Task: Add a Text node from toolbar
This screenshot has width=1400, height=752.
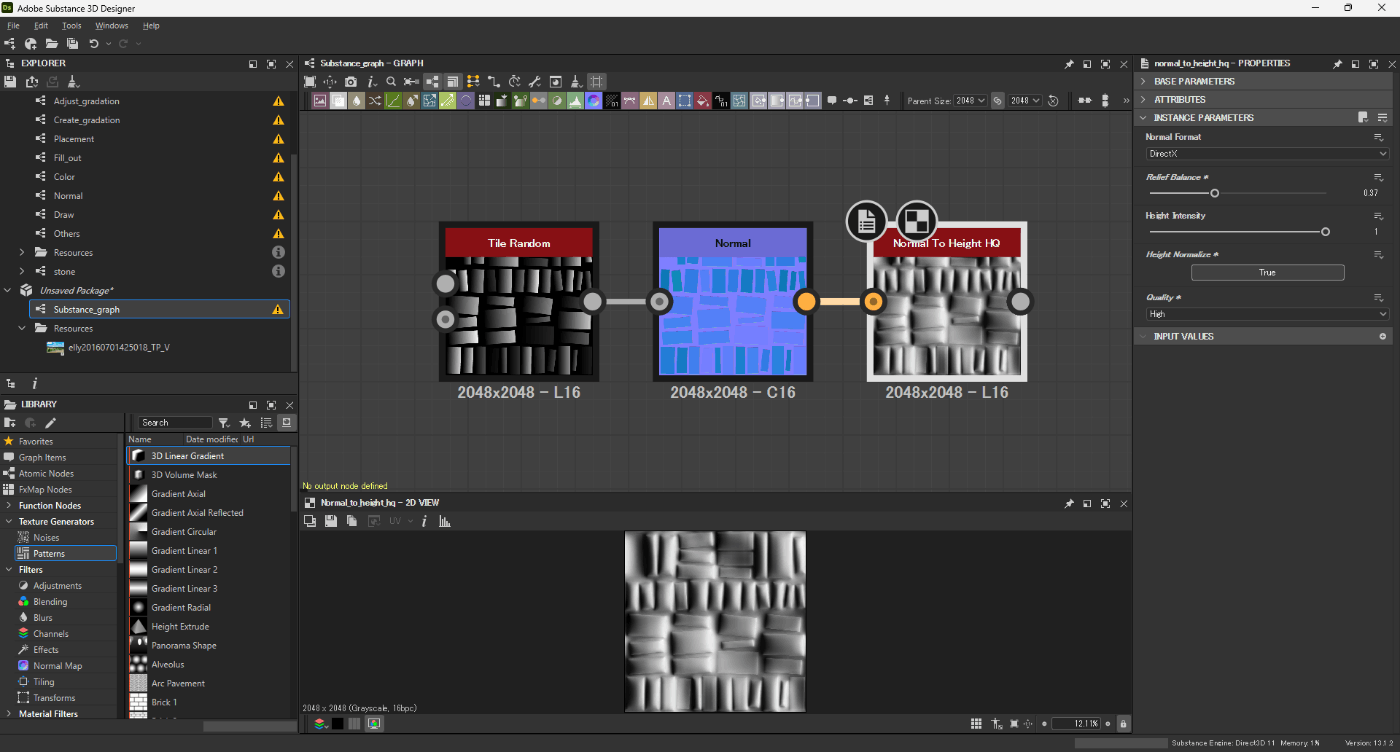Action: (x=666, y=100)
